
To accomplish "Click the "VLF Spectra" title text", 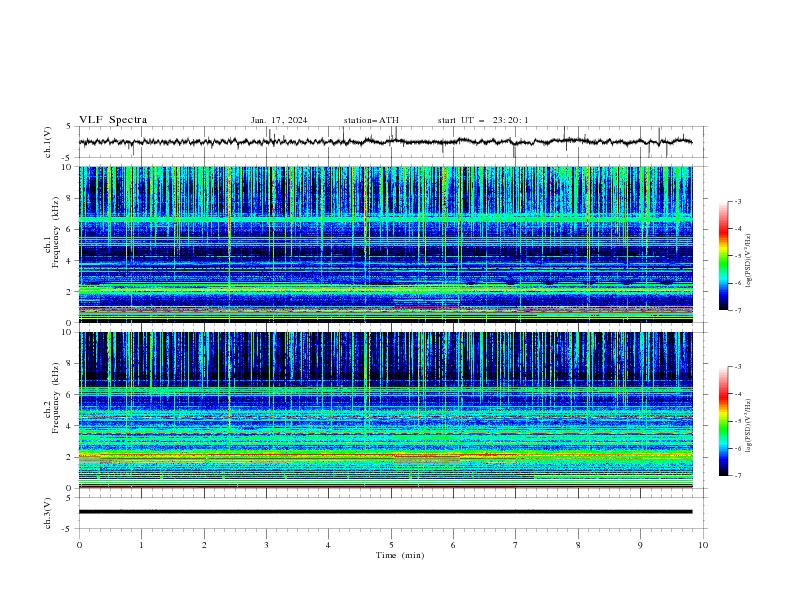I will coord(113,120).
